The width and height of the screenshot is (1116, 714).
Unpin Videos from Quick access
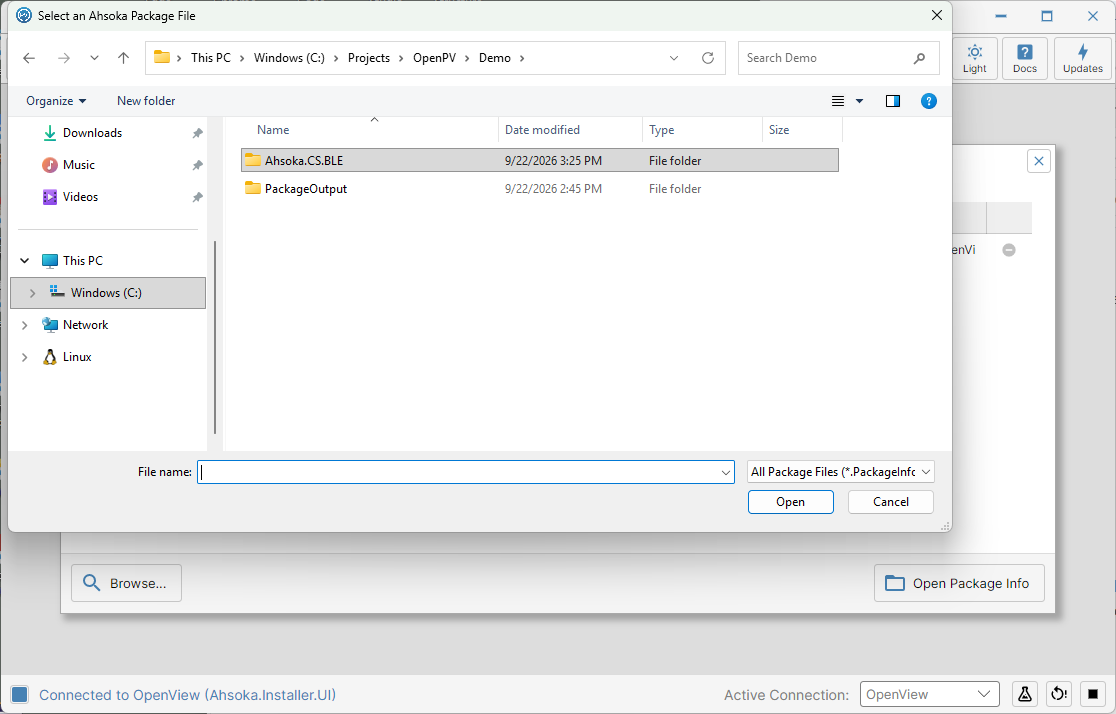pos(198,197)
